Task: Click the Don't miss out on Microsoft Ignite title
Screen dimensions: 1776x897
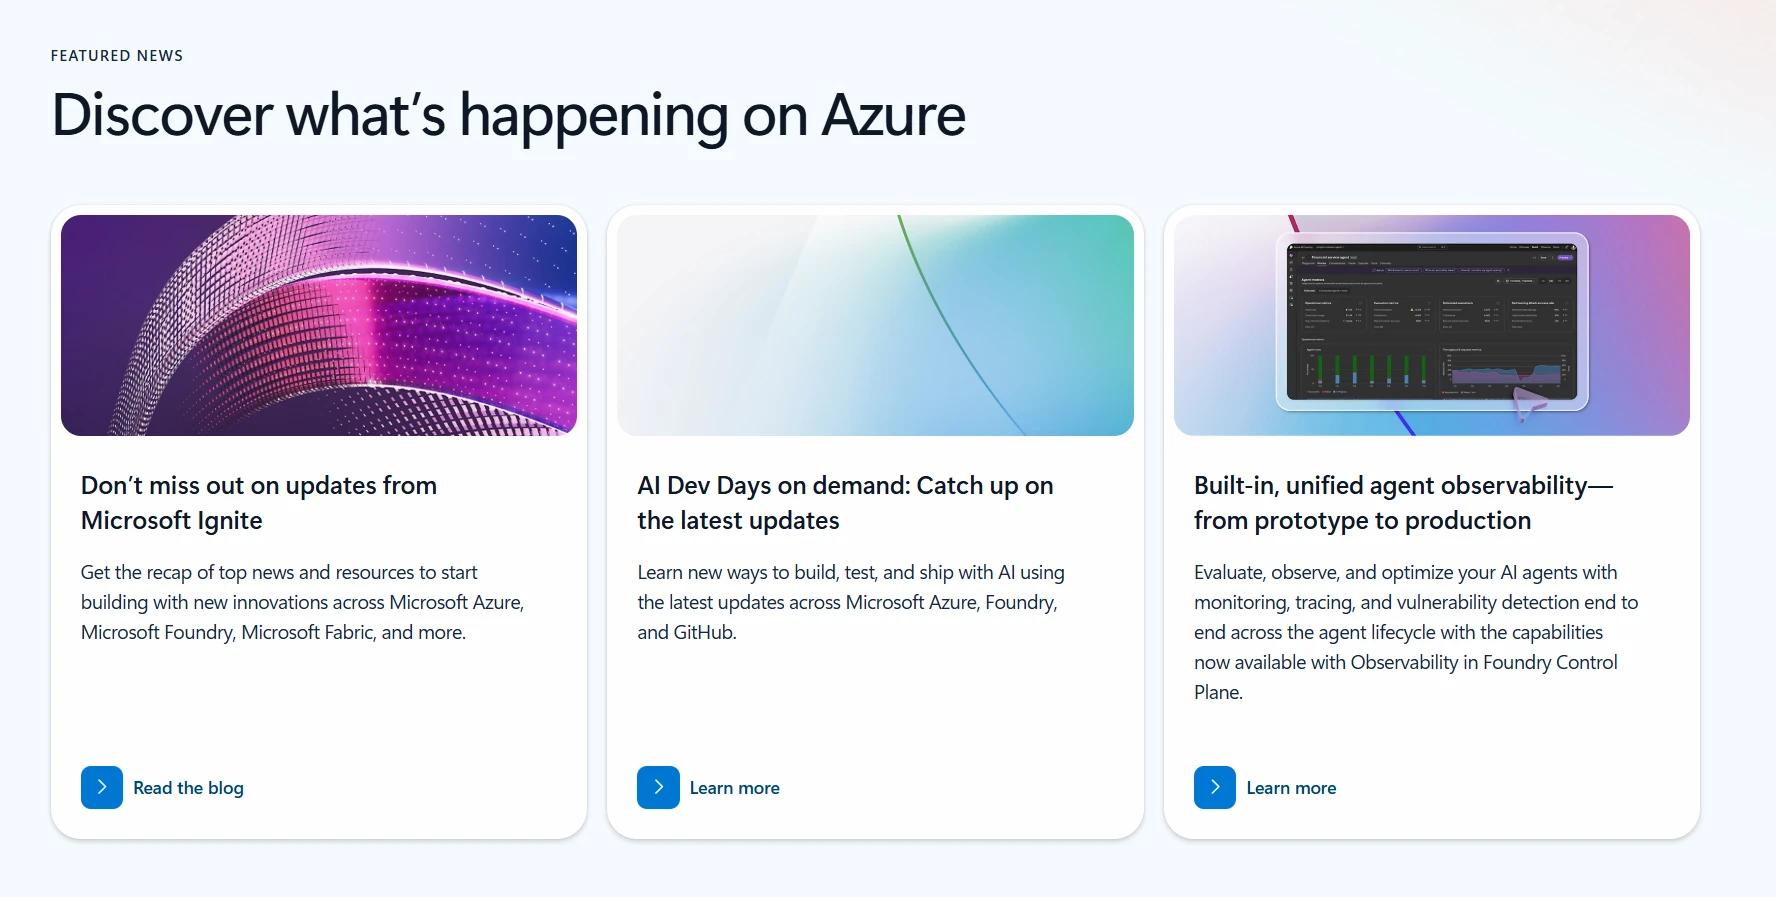Action: [x=259, y=503]
